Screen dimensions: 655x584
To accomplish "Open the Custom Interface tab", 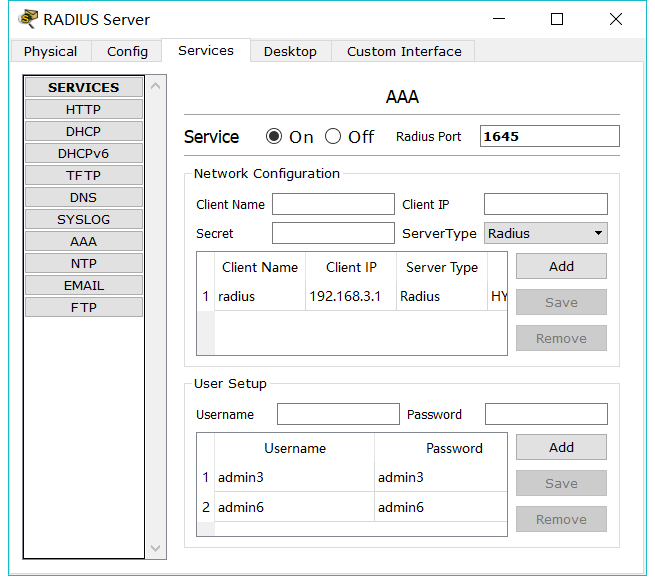I will click(x=404, y=51).
